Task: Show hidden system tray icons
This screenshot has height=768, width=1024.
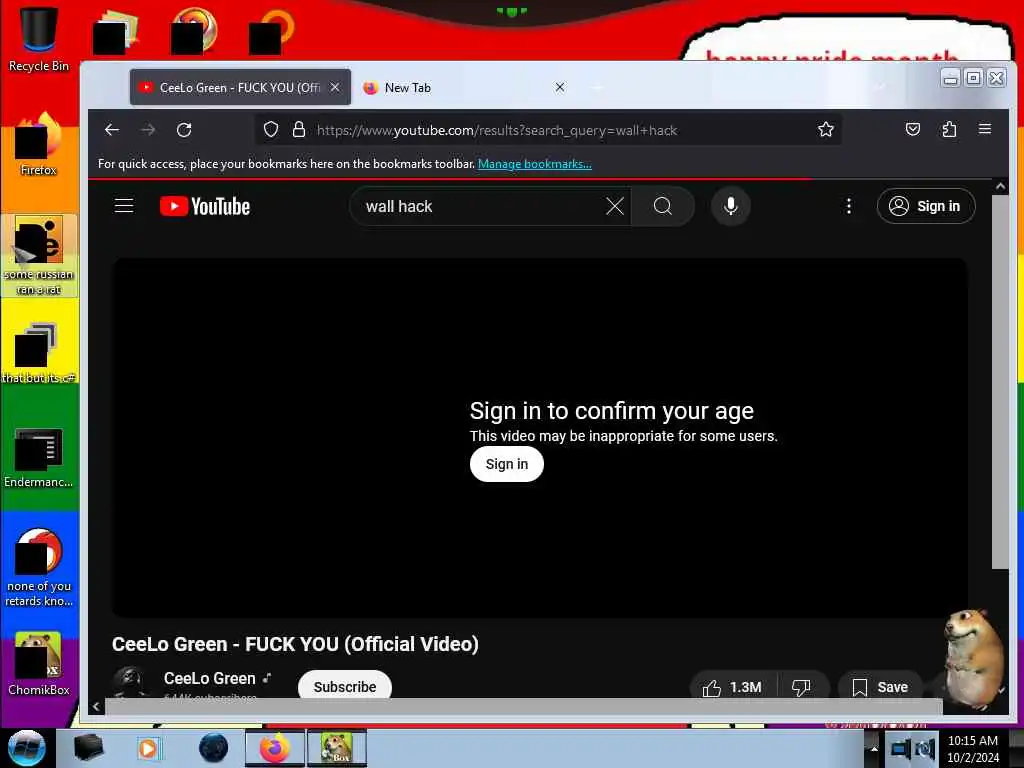Action: [874, 748]
